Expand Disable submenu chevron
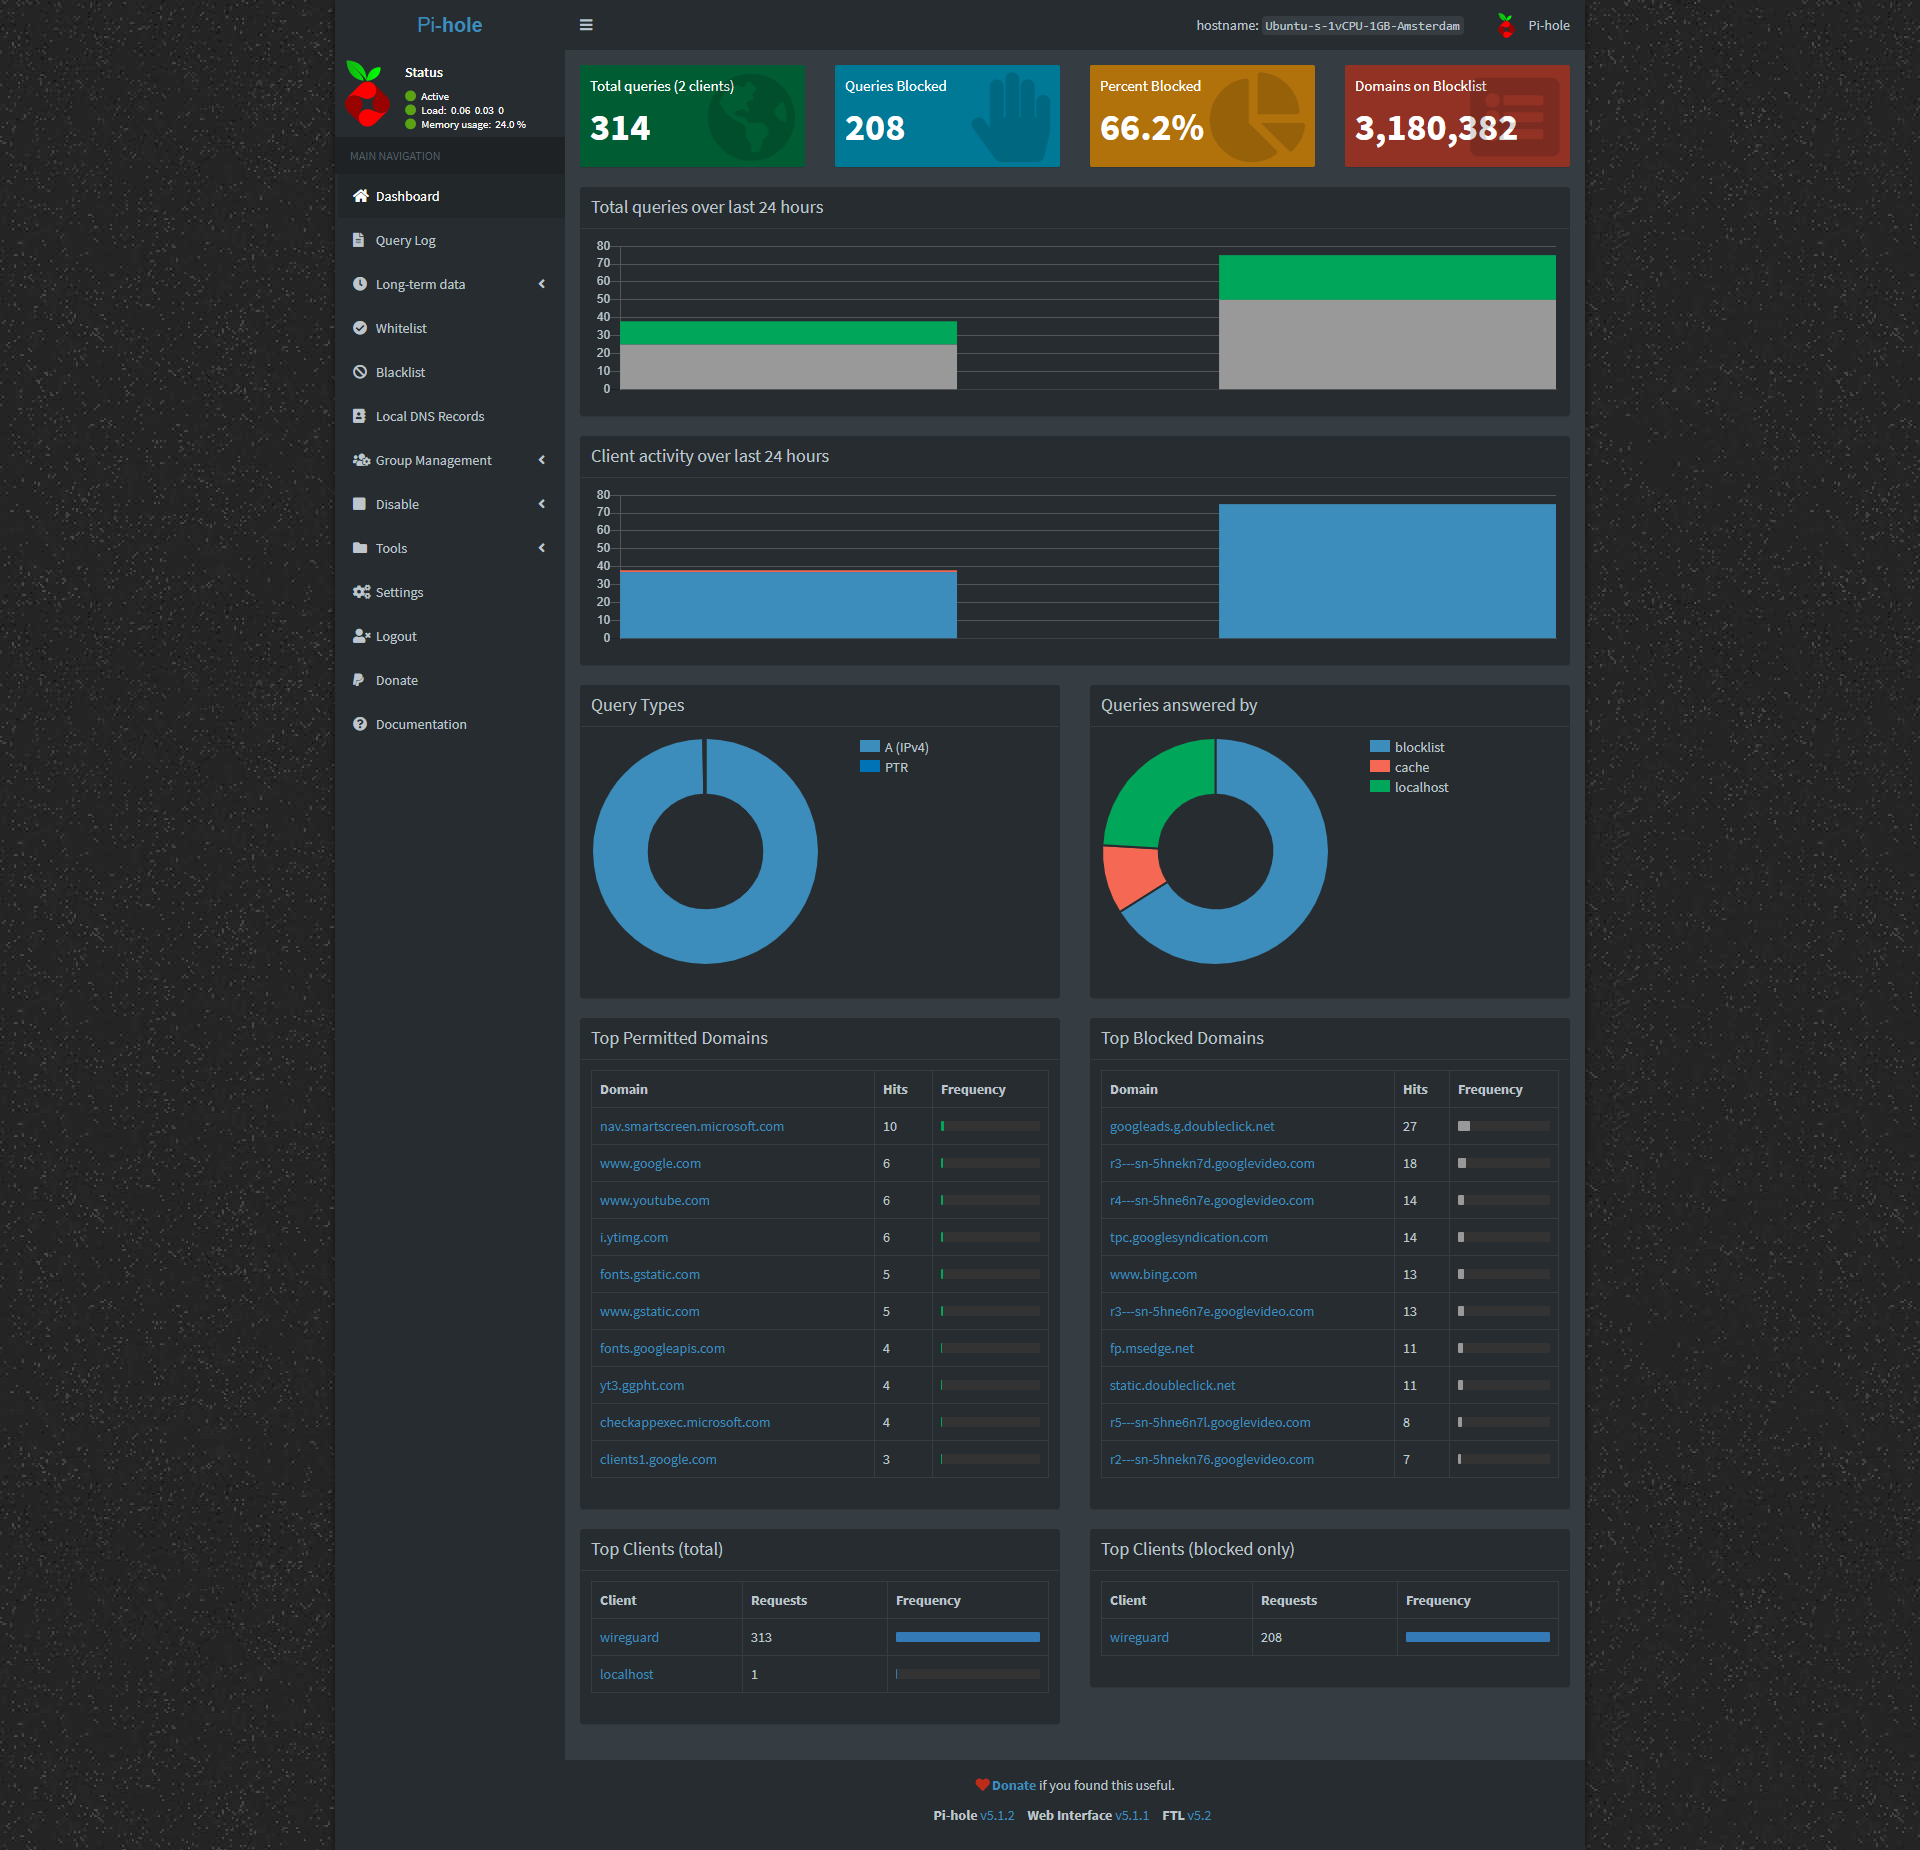1920x1850 pixels. click(x=542, y=504)
